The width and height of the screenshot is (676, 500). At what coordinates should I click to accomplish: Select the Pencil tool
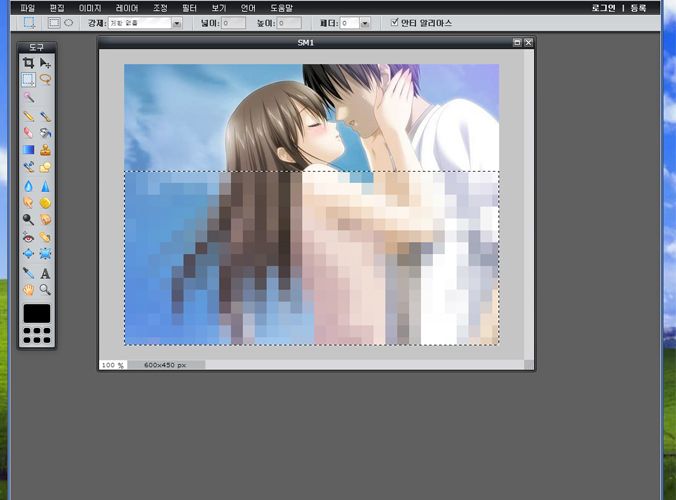28,116
